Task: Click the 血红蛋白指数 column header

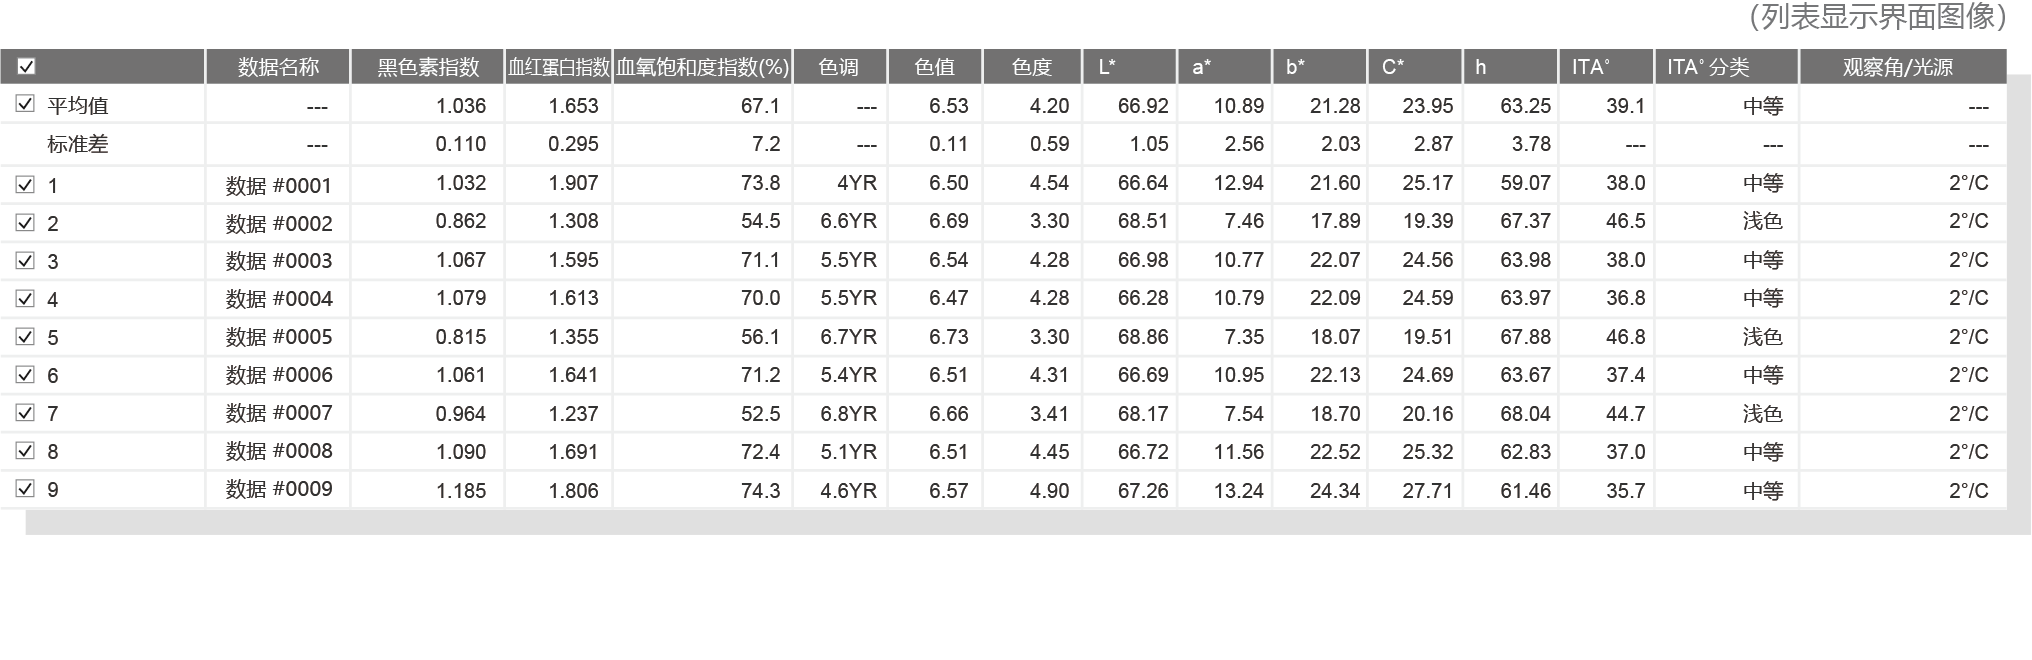Action: pos(558,67)
